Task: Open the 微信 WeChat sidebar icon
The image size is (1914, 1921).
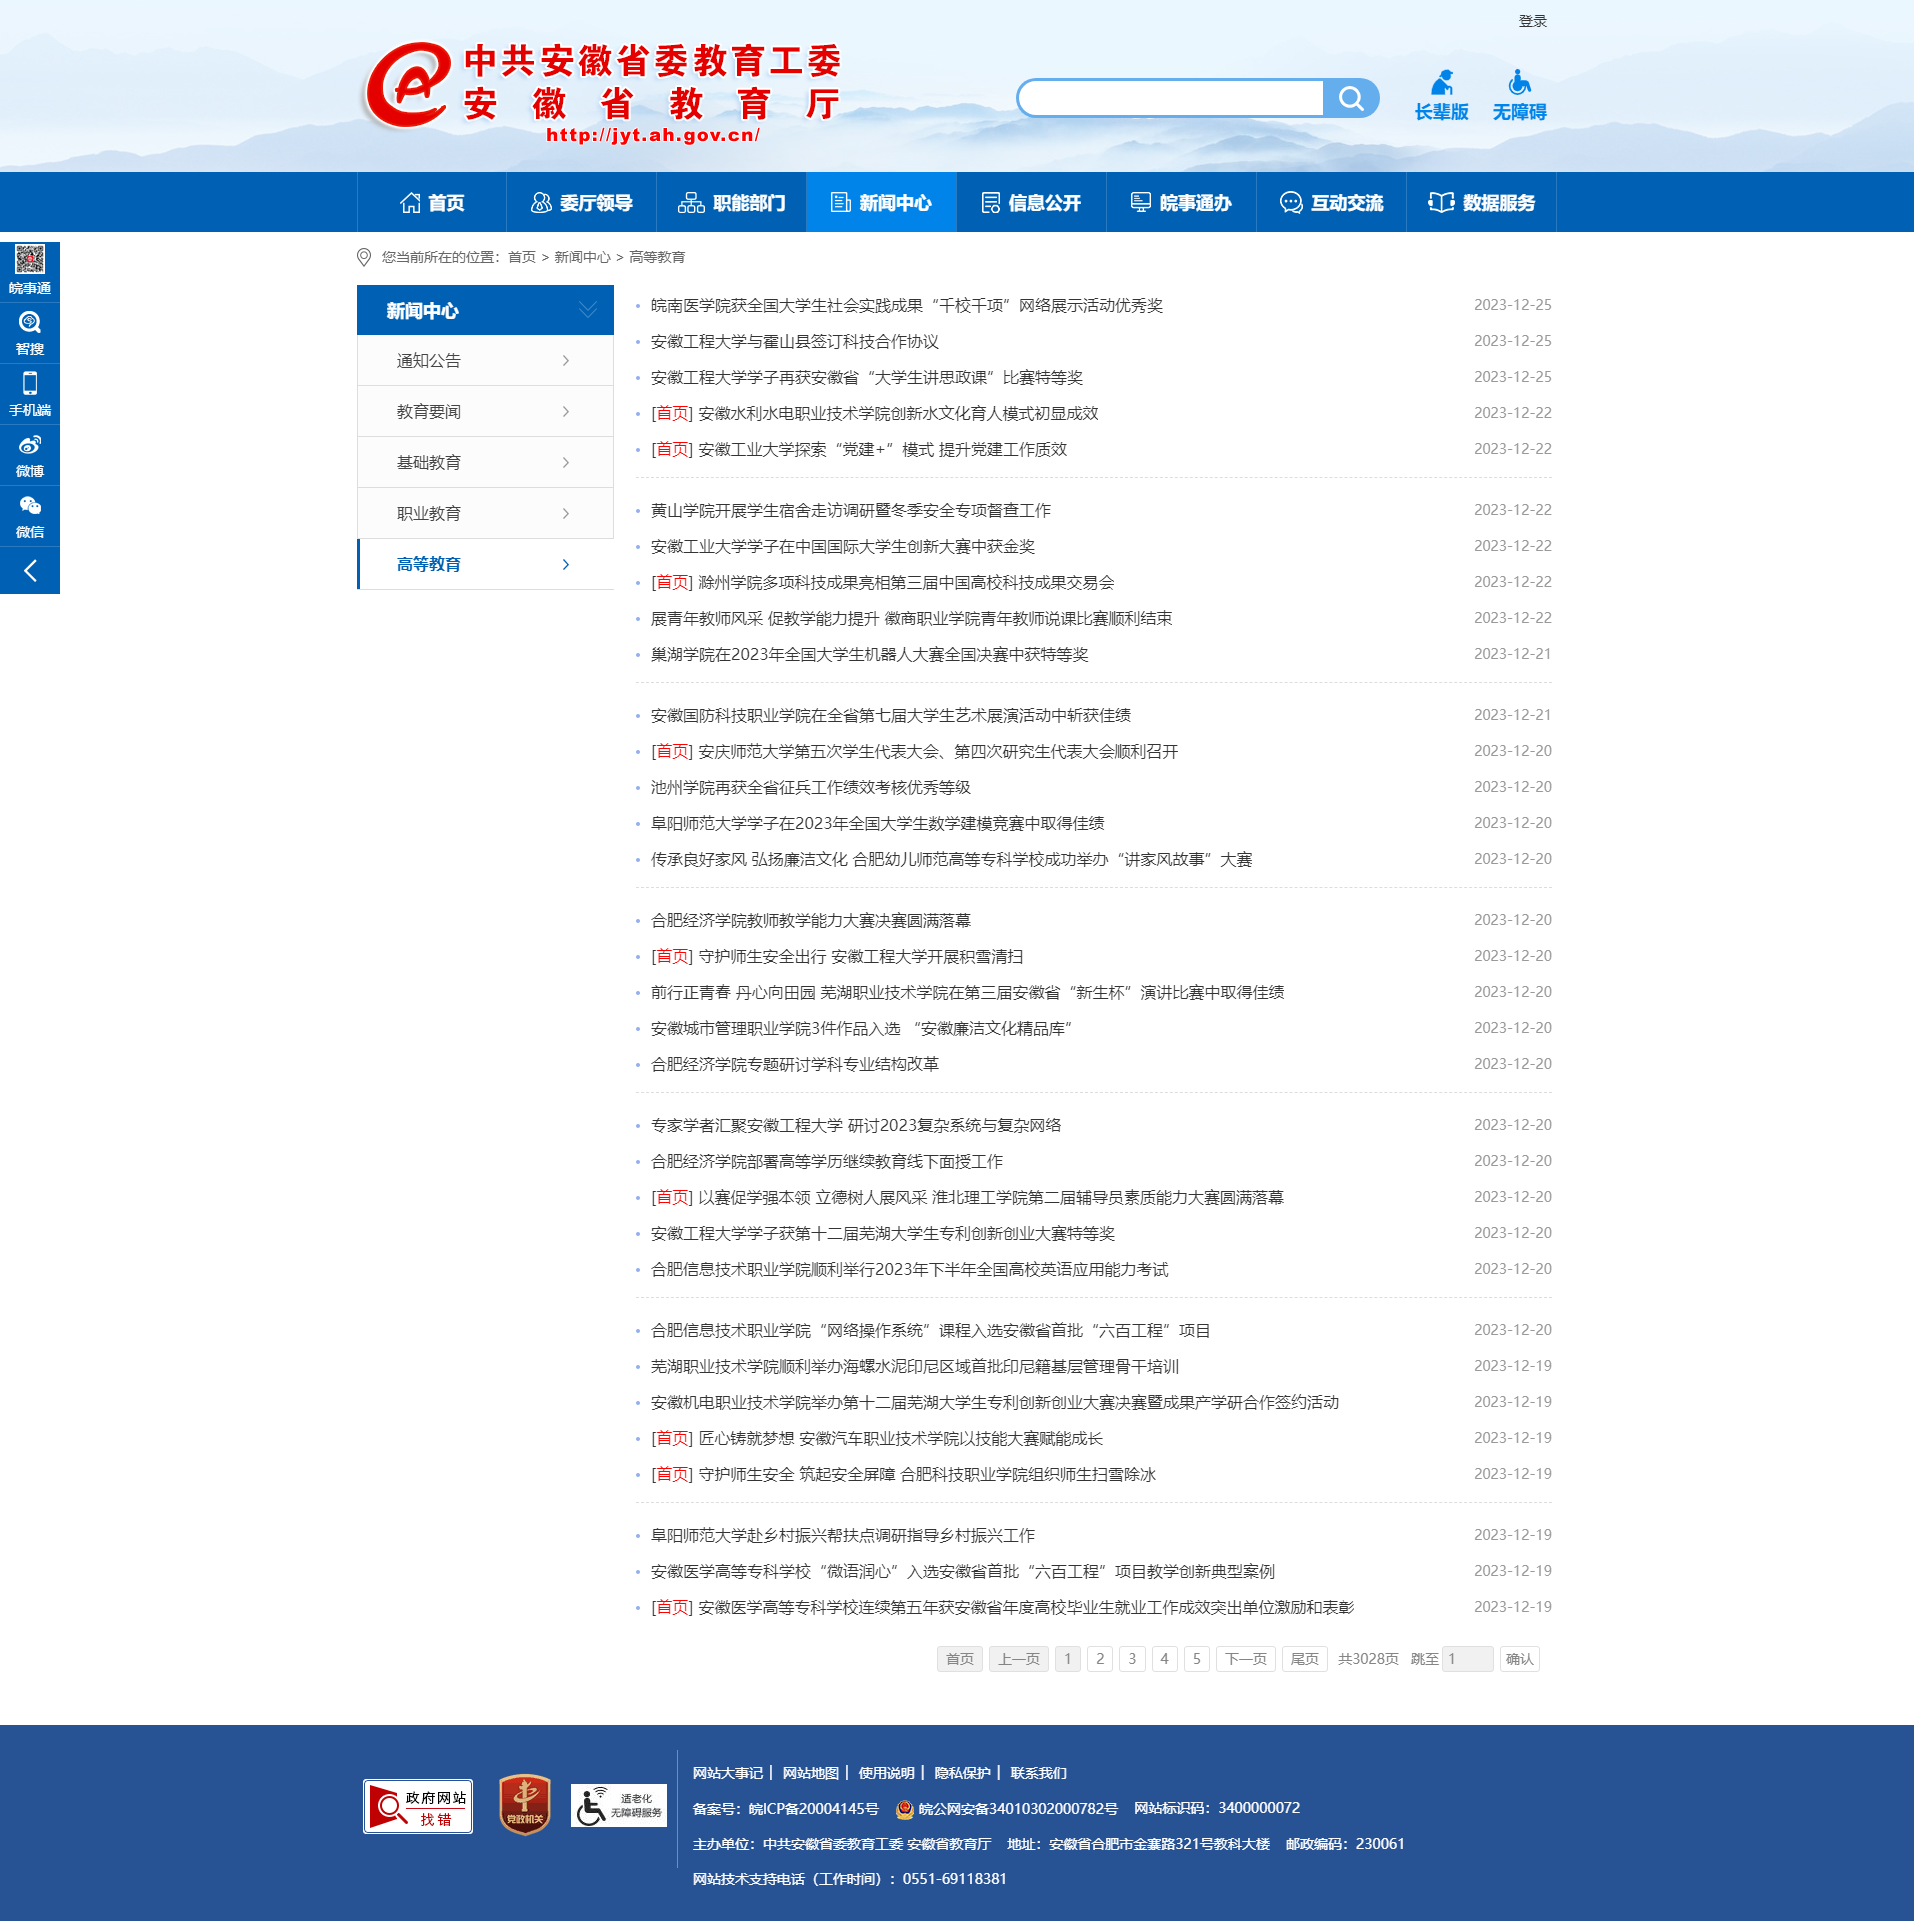Action: point(30,516)
